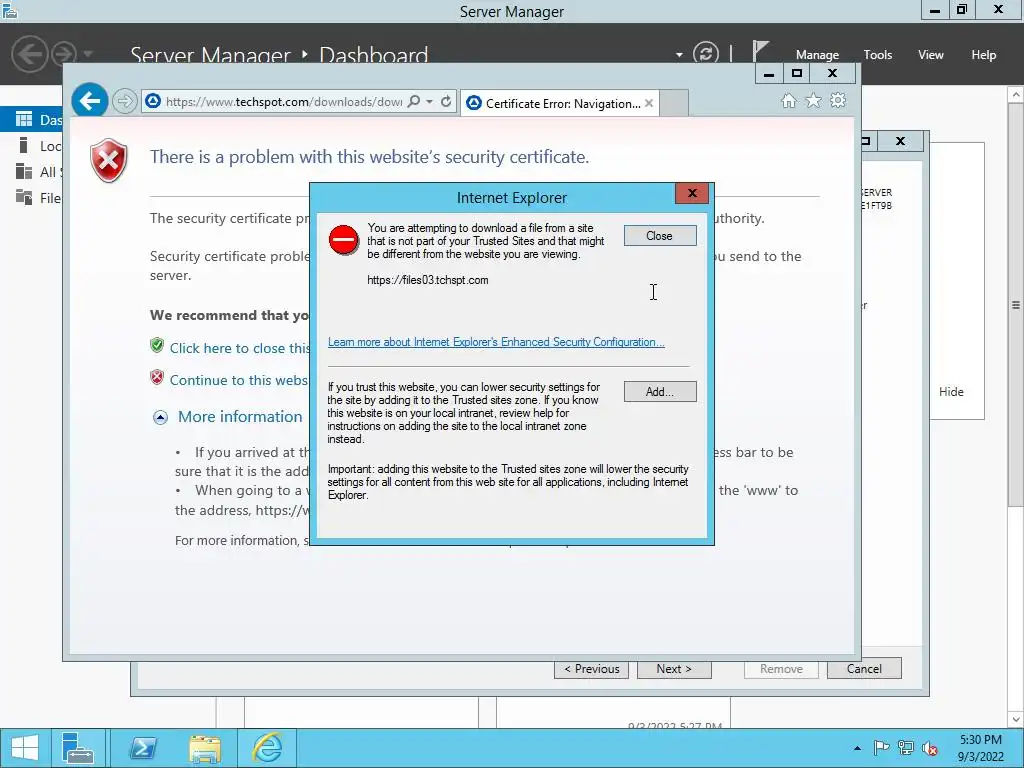
Task: Click the Previous button in the wizard
Action: pyautogui.click(x=592, y=669)
